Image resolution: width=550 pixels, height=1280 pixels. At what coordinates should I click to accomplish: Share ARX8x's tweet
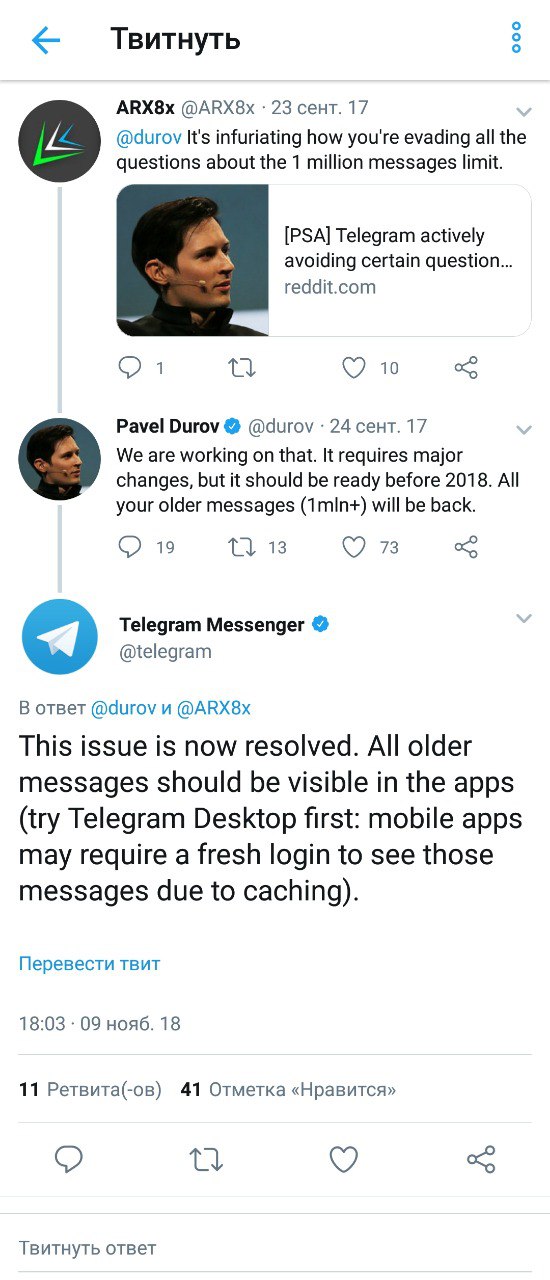point(466,368)
